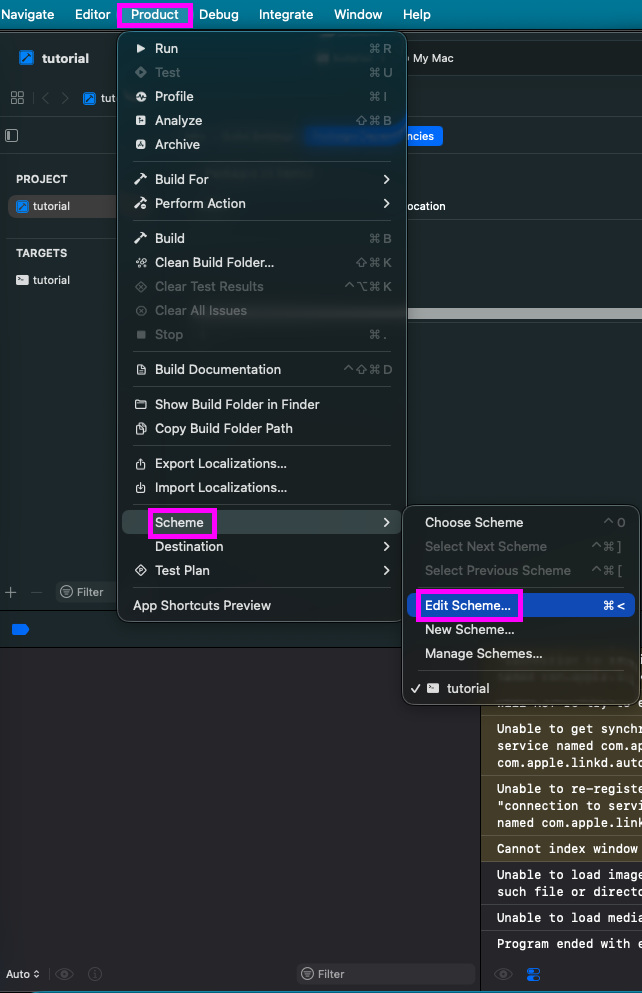Select App Shortcuts Preview
The height and width of the screenshot is (993, 642).
[262, 605]
